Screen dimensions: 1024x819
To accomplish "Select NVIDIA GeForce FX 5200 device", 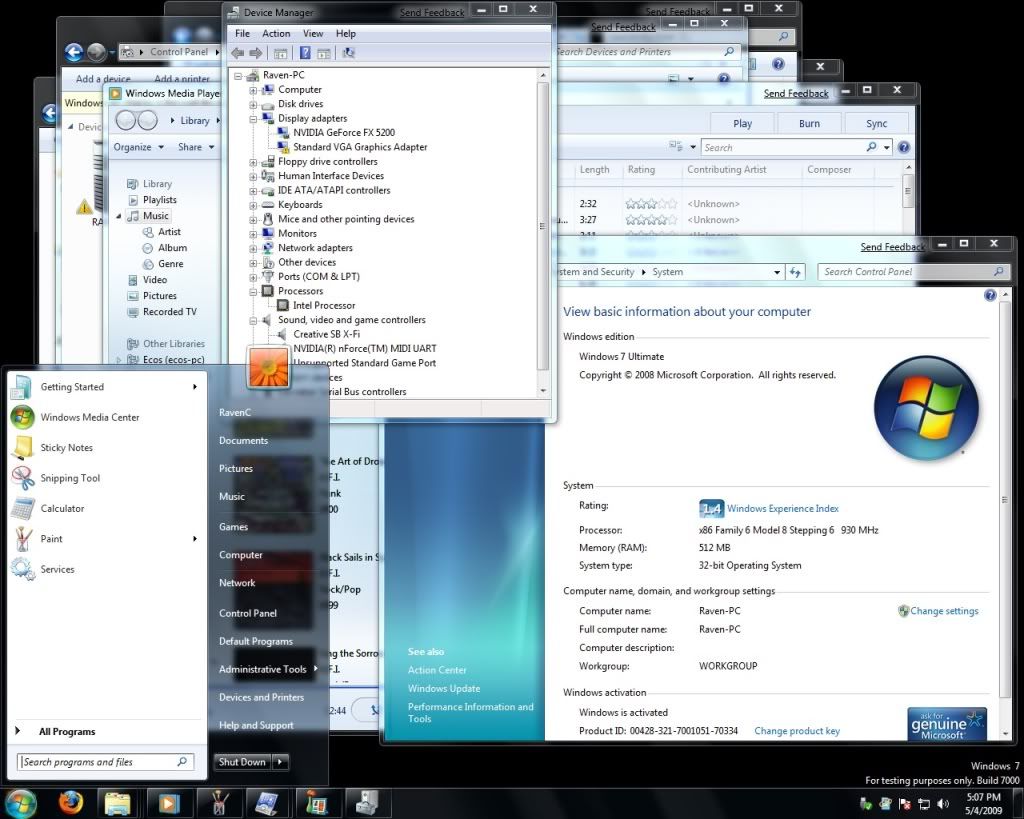I will click(x=345, y=132).
